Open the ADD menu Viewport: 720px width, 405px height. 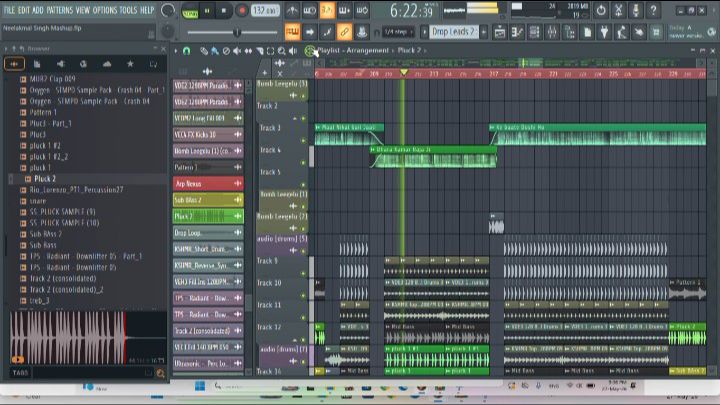[38, 10]
